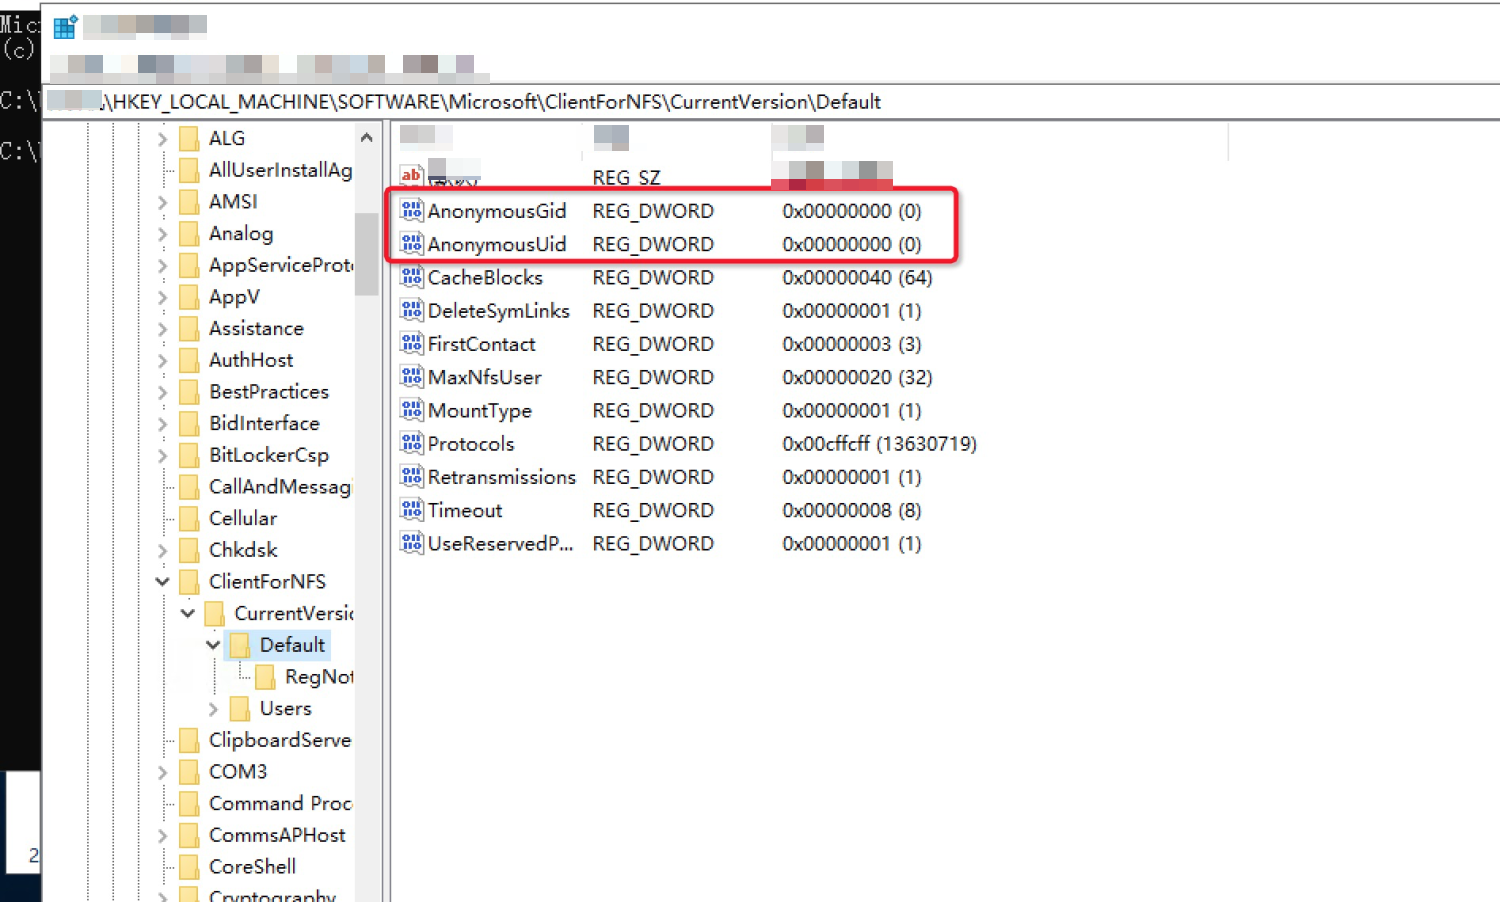Select the AnonymousUid value name

(497, 244)
